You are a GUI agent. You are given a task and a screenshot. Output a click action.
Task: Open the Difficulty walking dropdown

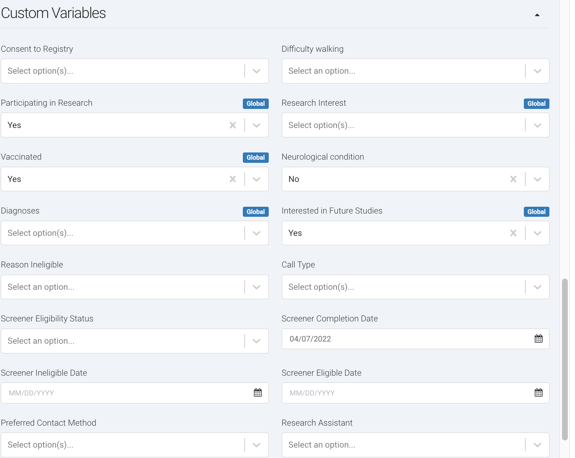click(x=537, y=71)
